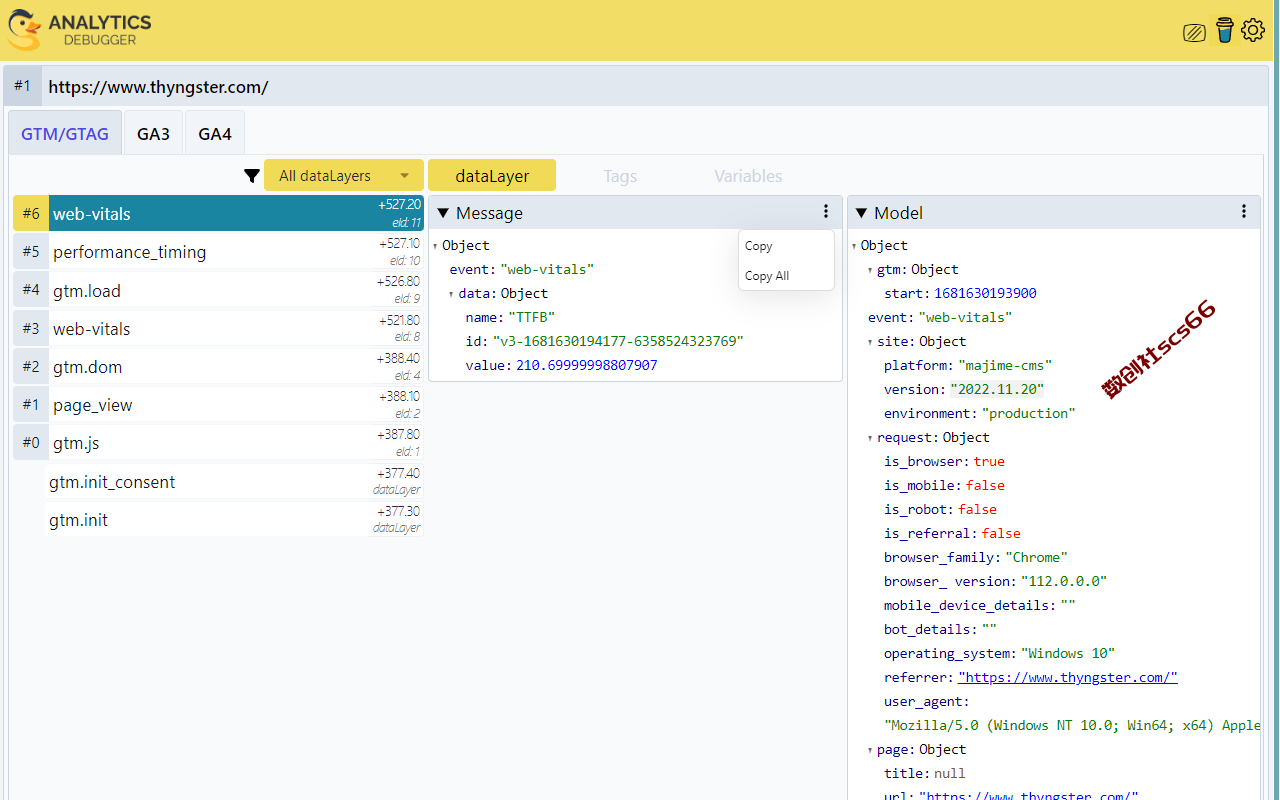Click the version "2022.11.20" value
This screenshot has height=800, width=1280.
pos(997,389)
